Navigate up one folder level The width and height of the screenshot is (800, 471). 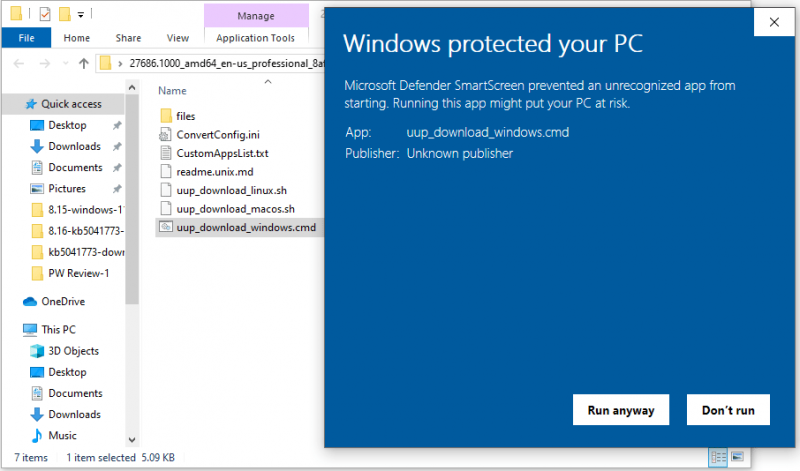[84, 64]
